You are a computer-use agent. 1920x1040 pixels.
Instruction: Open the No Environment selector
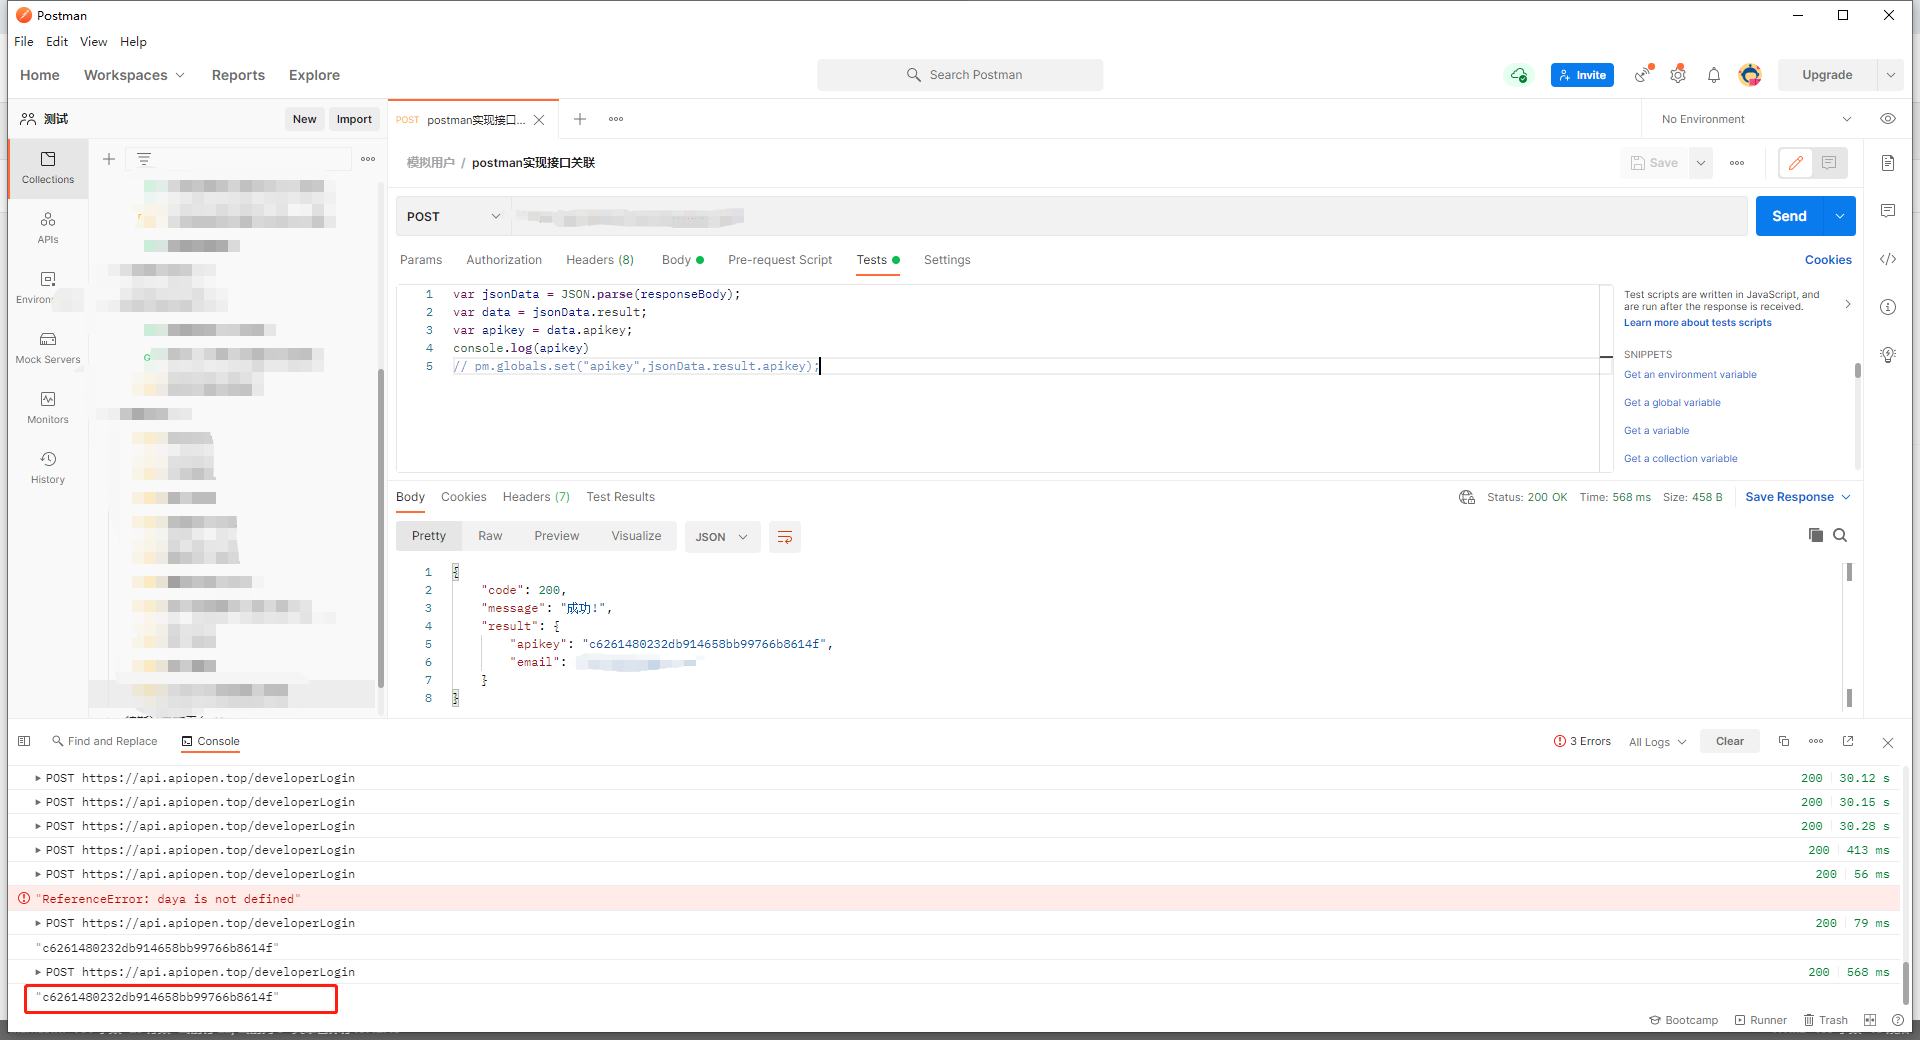pos(1756,119)
